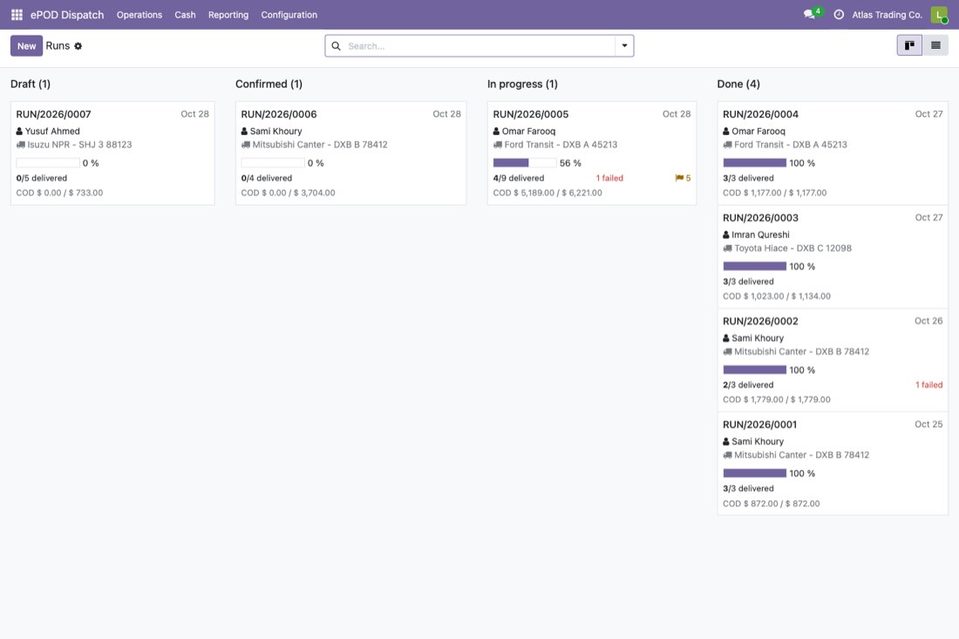Click vehicle Toyota Hiace - DXB C 12098

pos(793,248)
